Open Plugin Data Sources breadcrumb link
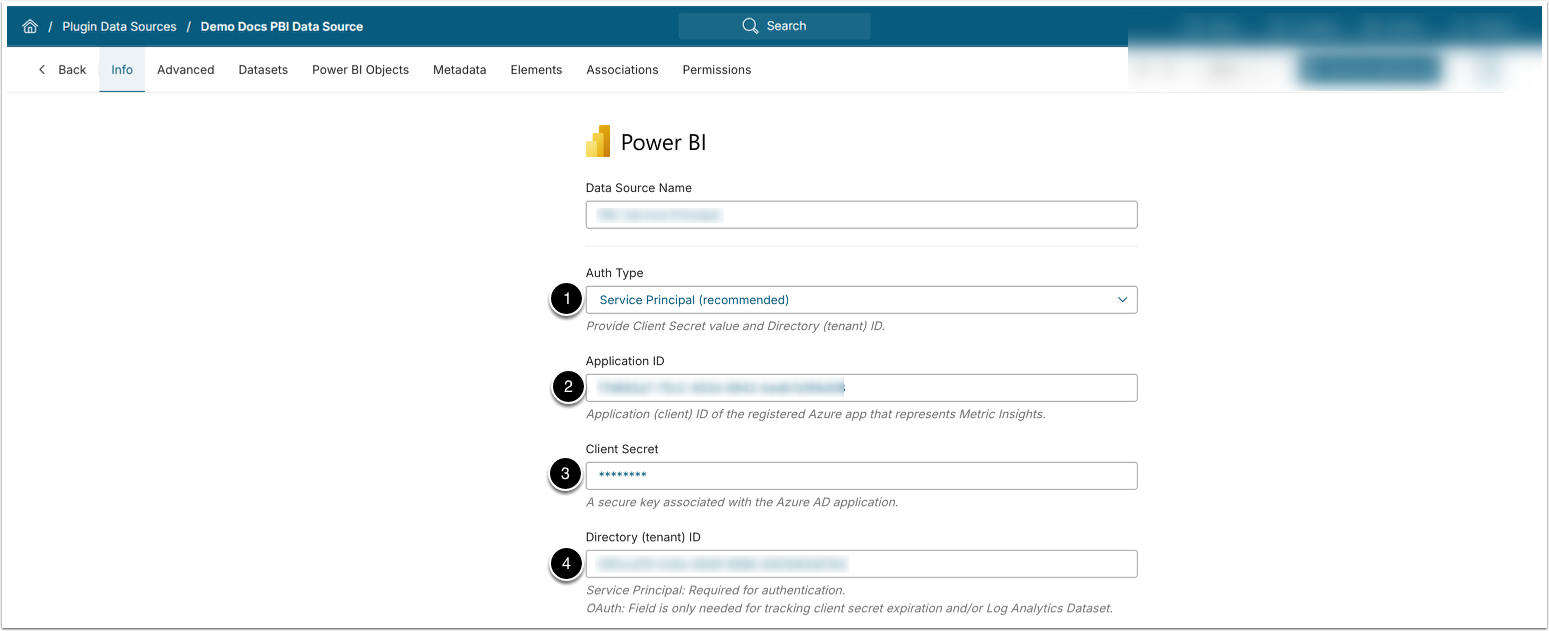 119,27
